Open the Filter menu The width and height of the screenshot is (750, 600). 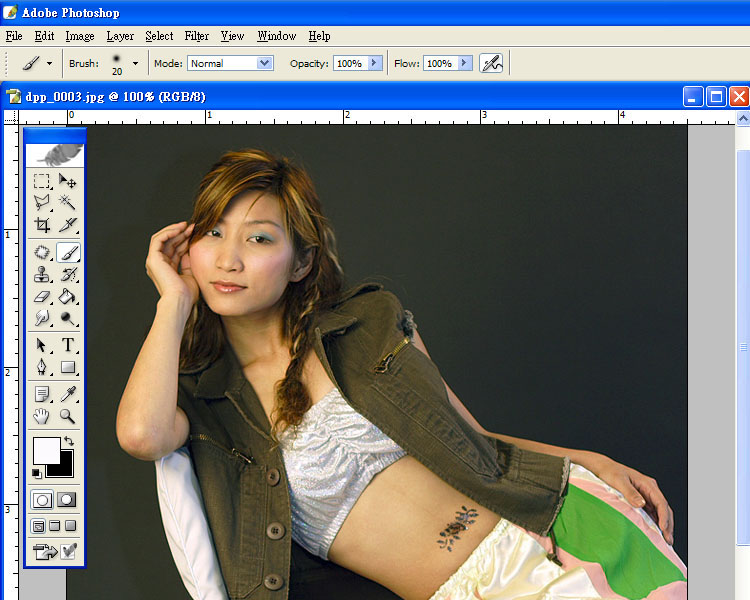[196, 36]
